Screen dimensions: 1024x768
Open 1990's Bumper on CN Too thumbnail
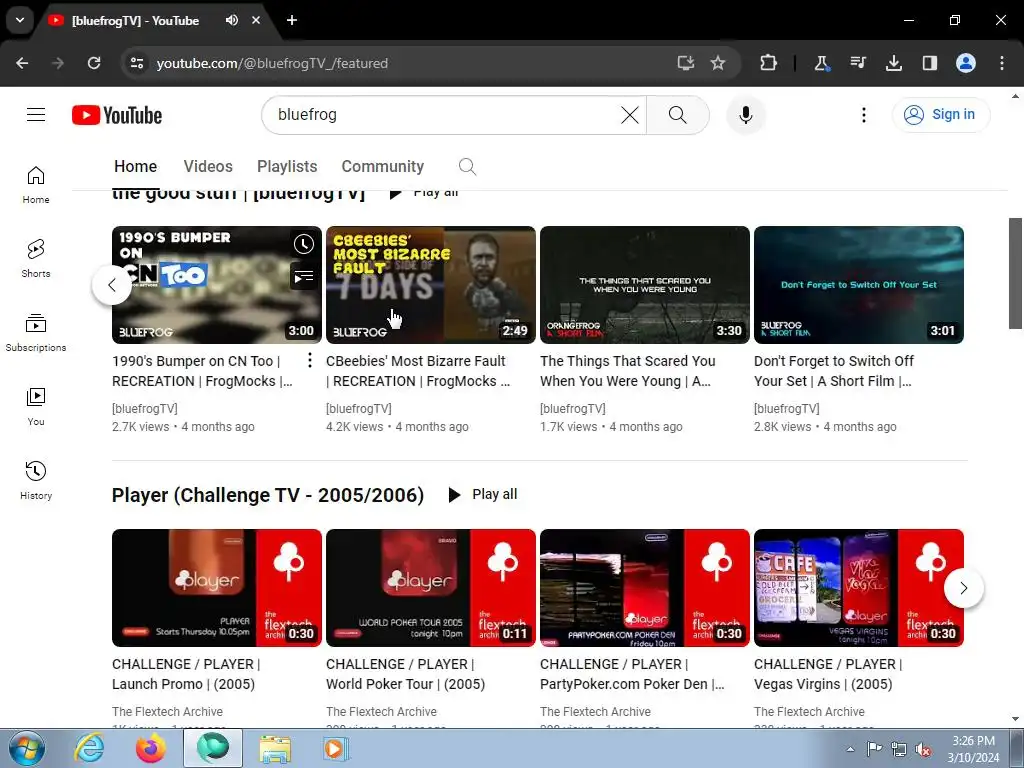[x=217, y=285]
